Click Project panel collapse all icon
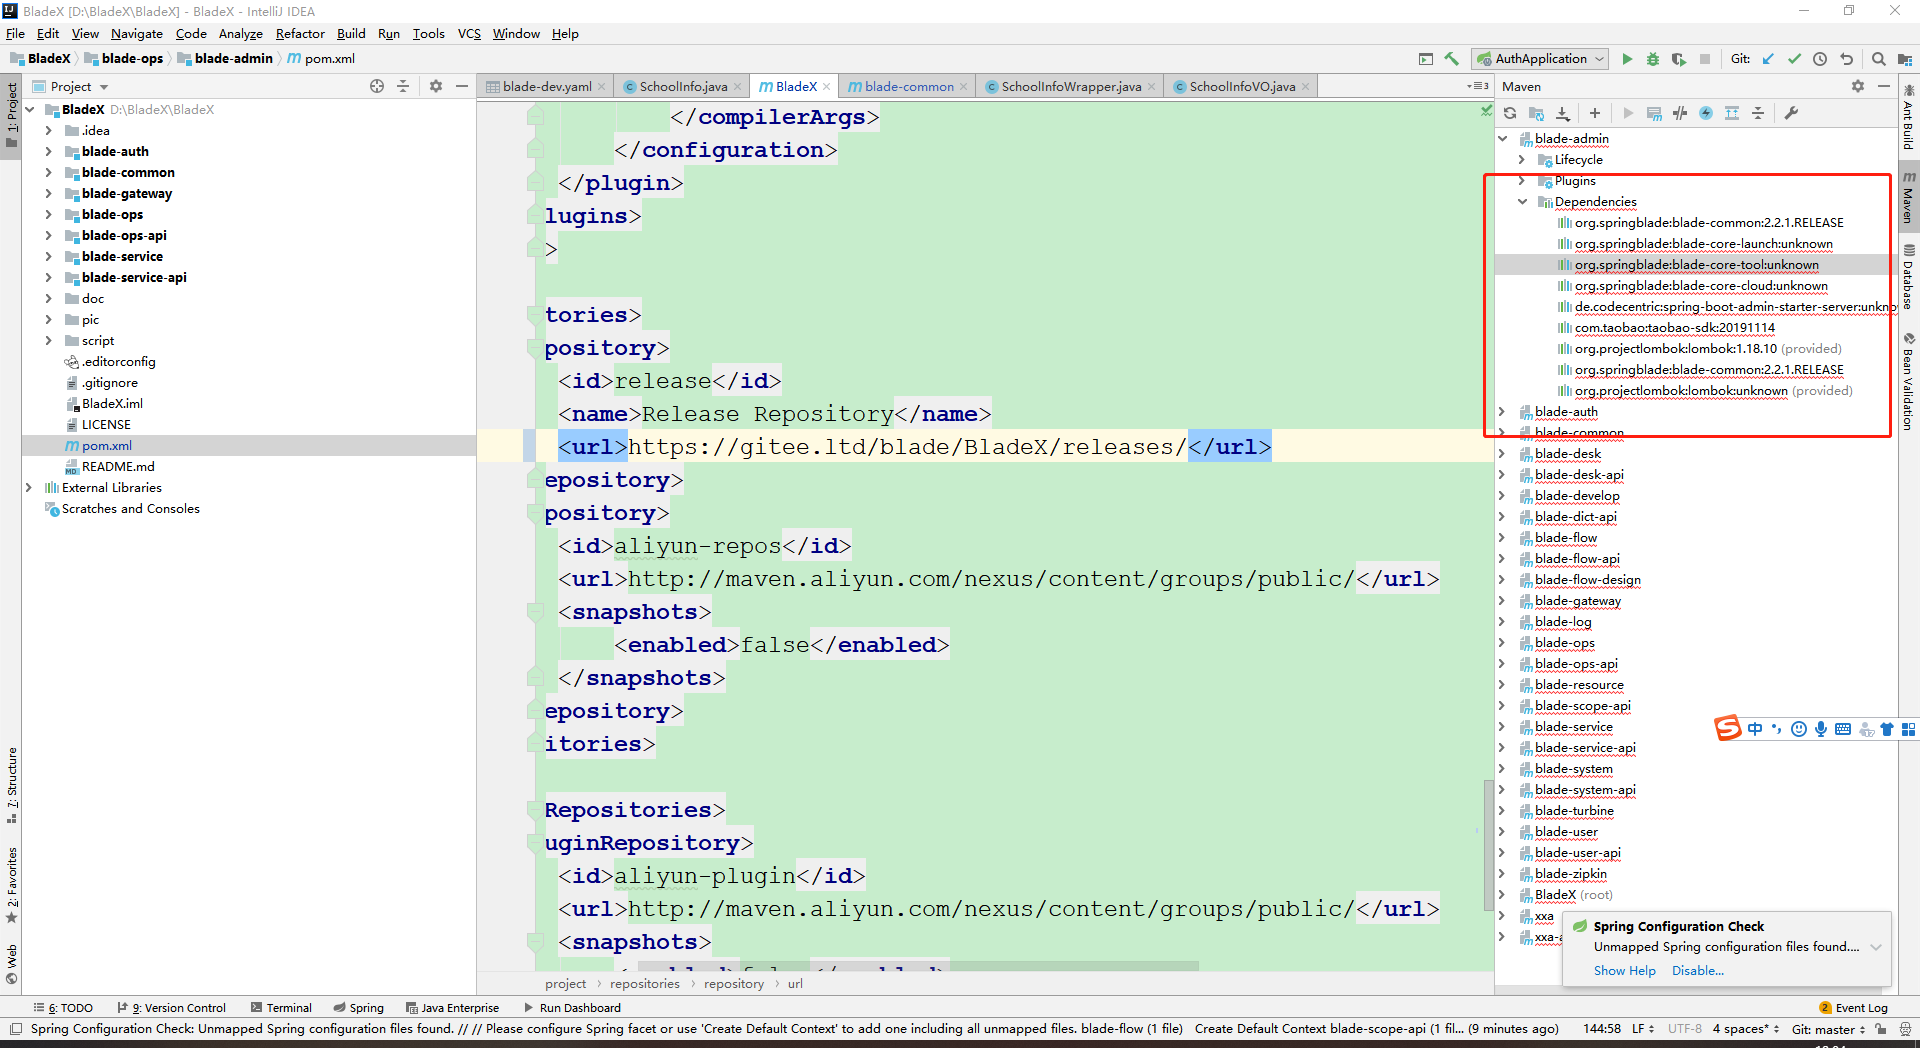1920x1048 pixels. click(x=403, y=86)
